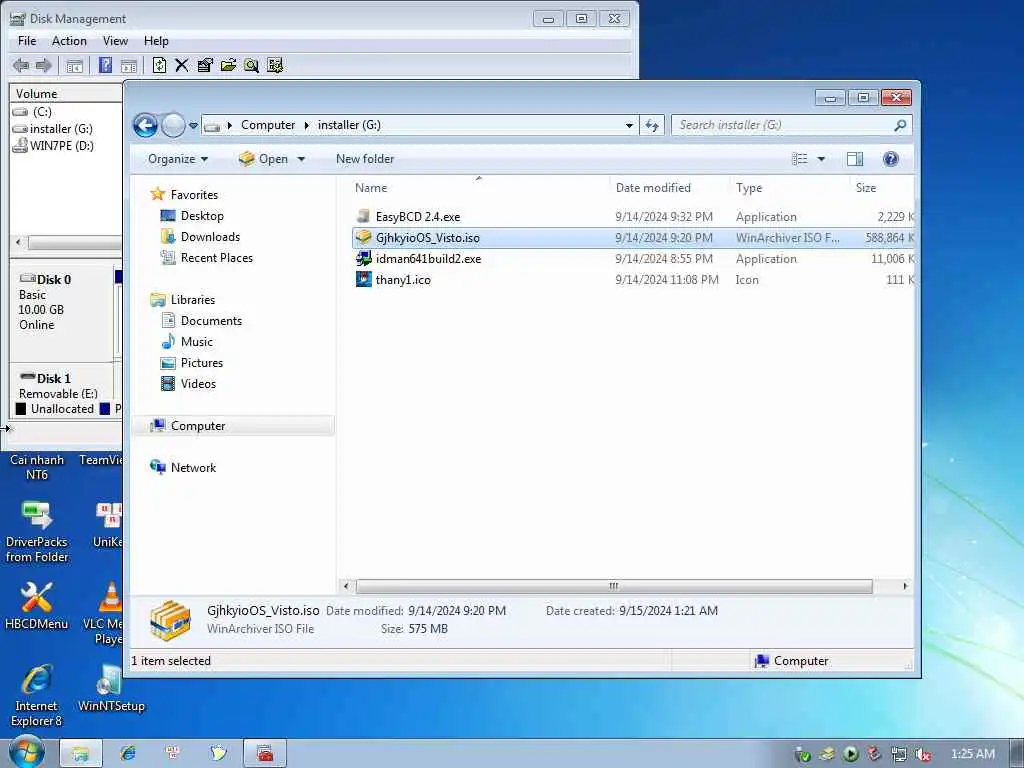
Task: Sort by the Type column header
Action: (x=749, y=188)
